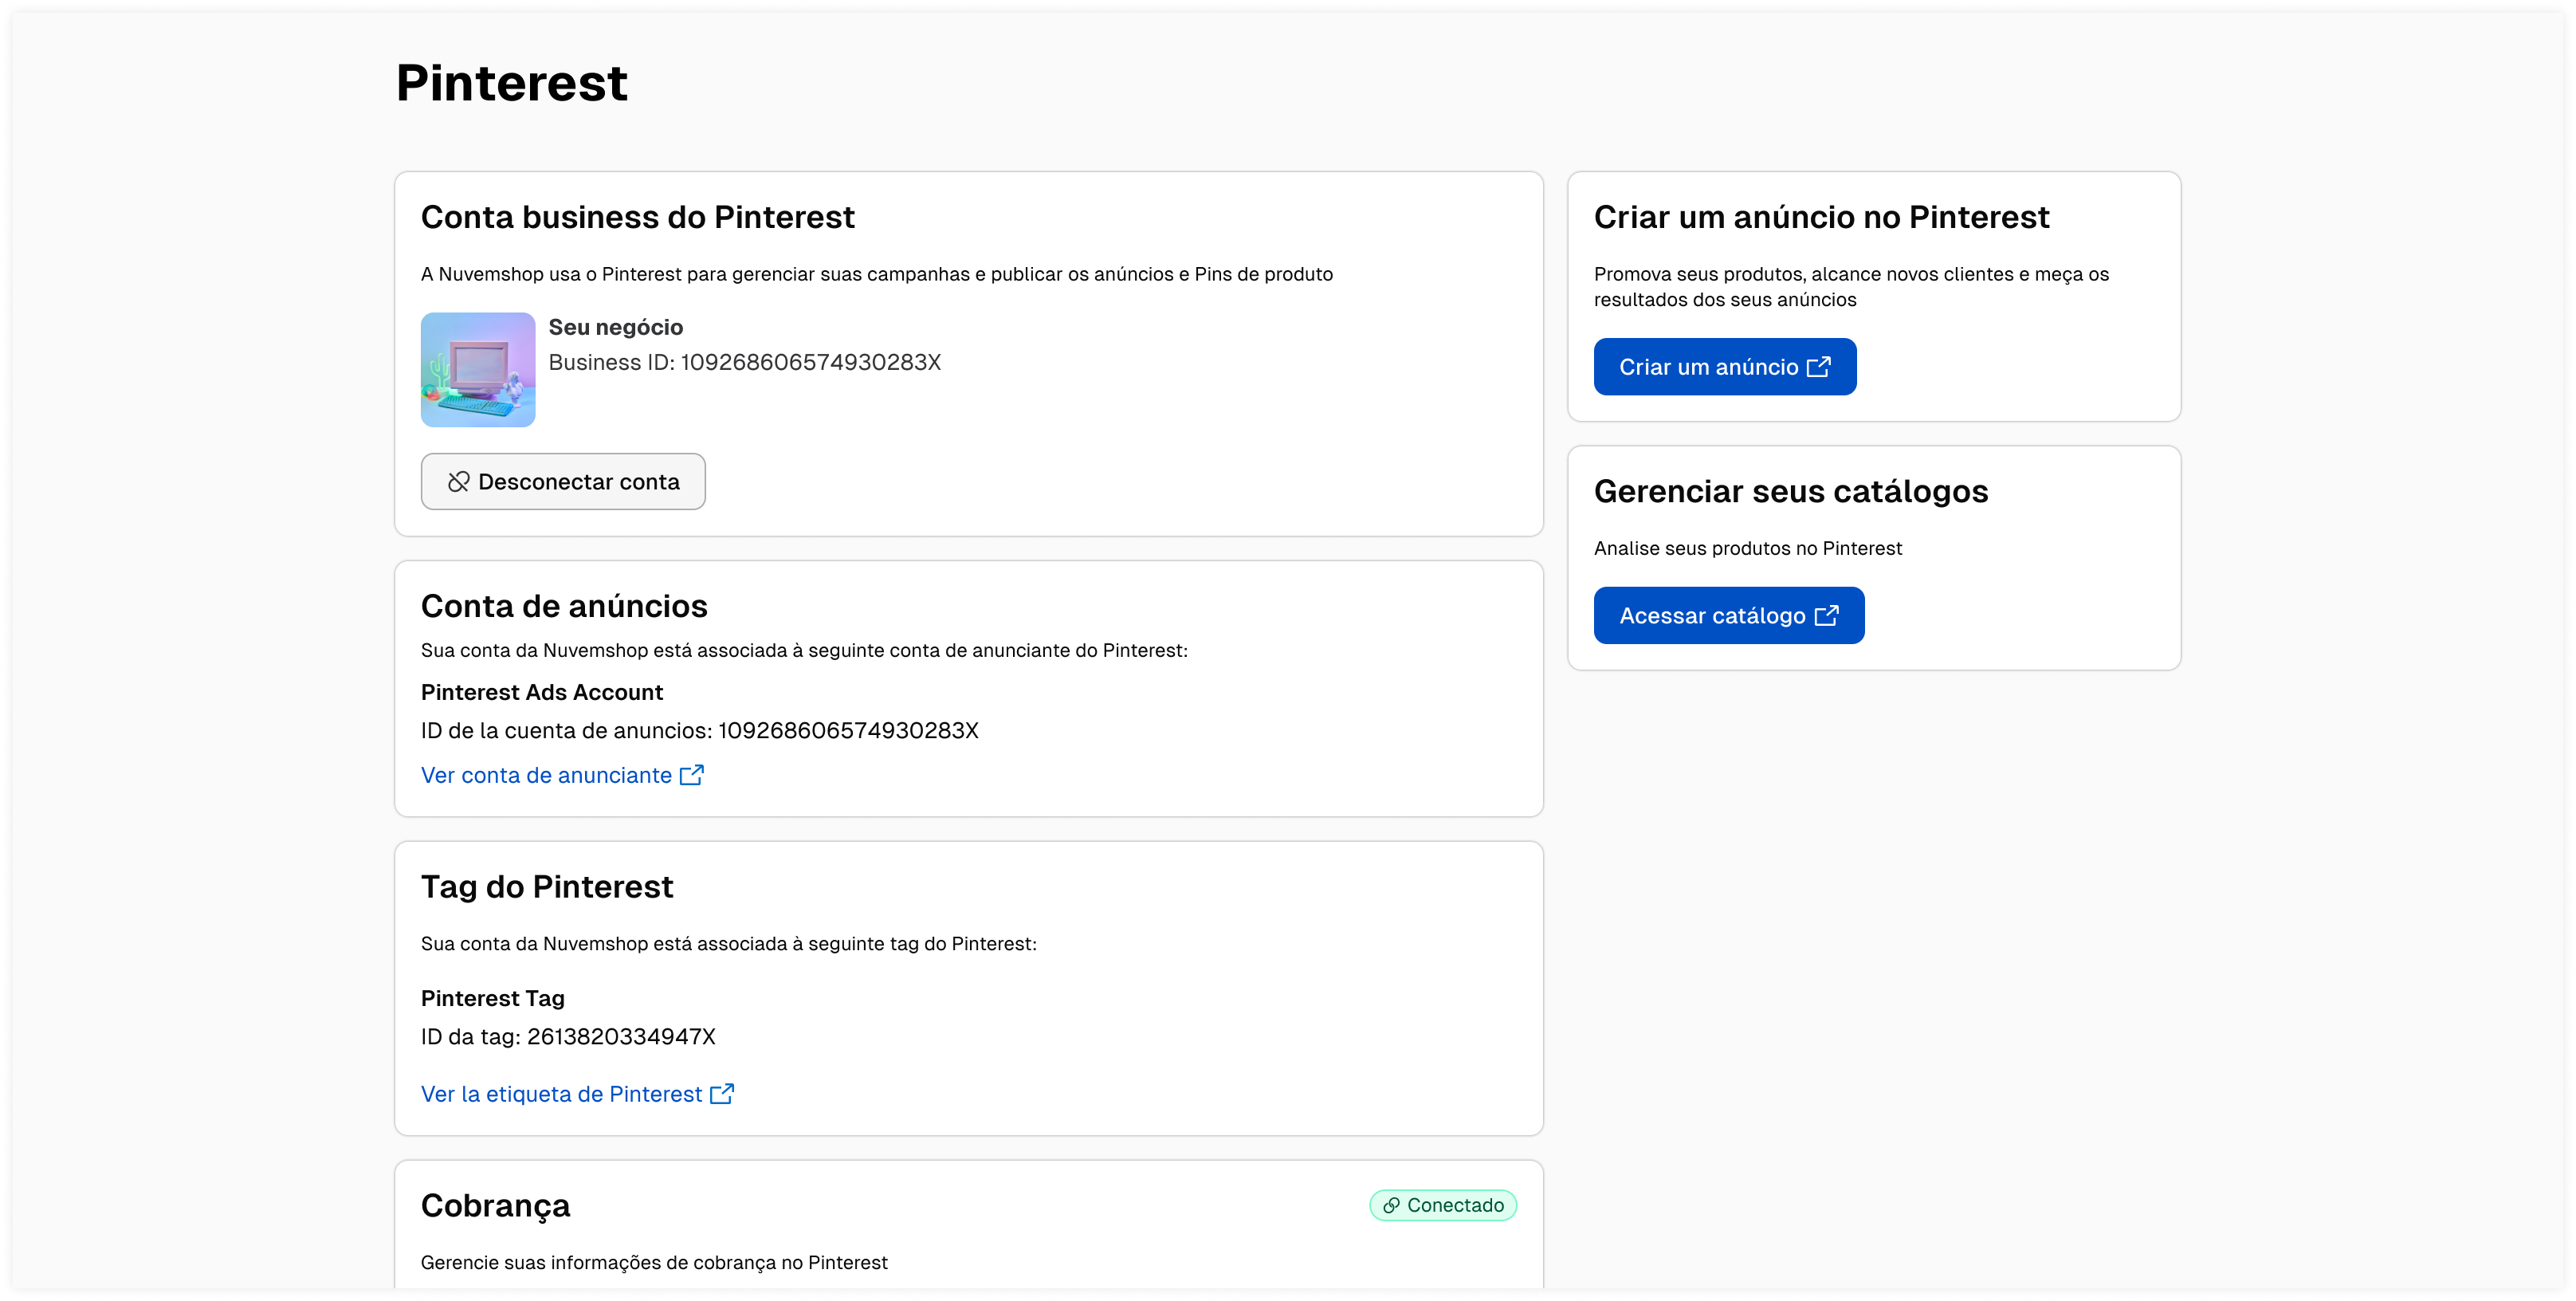Click external-link icon on Criar um anúncio
This screenshot has width=2576, height=1301.
click(1819, 367)
